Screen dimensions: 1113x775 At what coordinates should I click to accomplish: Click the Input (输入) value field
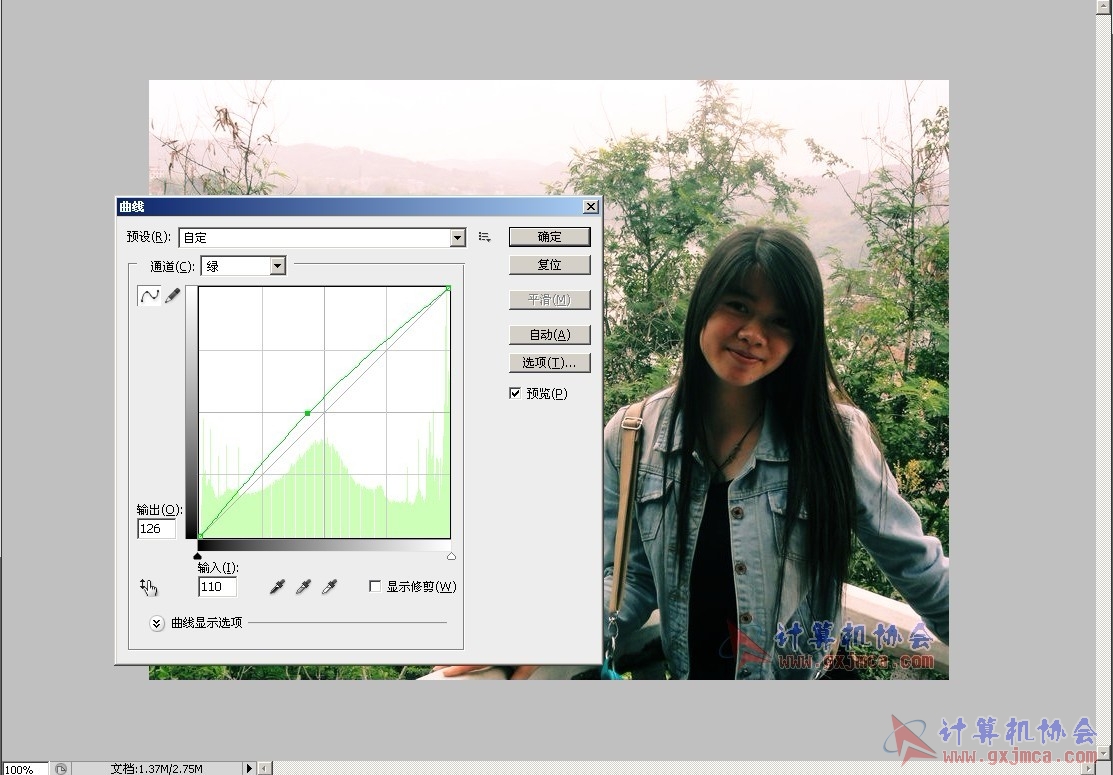(x=217, y=587)
